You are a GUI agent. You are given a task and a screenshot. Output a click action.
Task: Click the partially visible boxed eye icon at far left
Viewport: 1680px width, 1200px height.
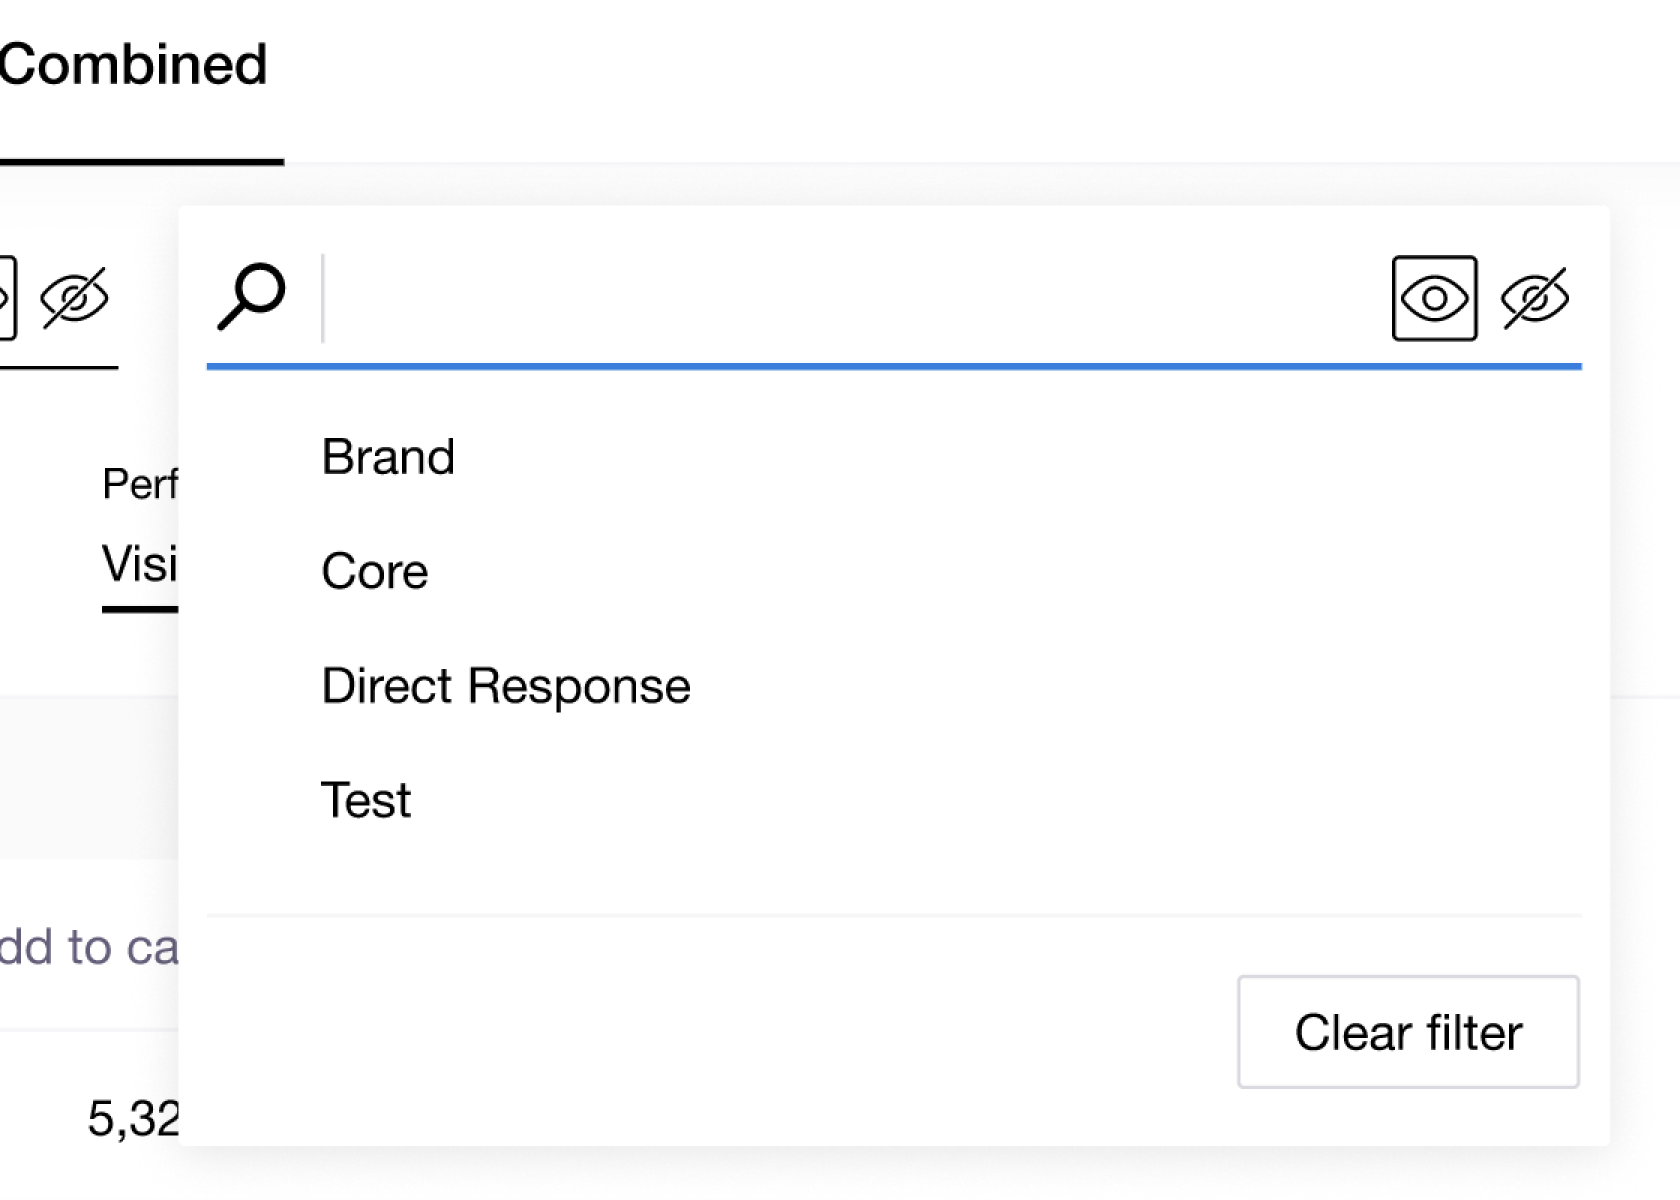6,298
